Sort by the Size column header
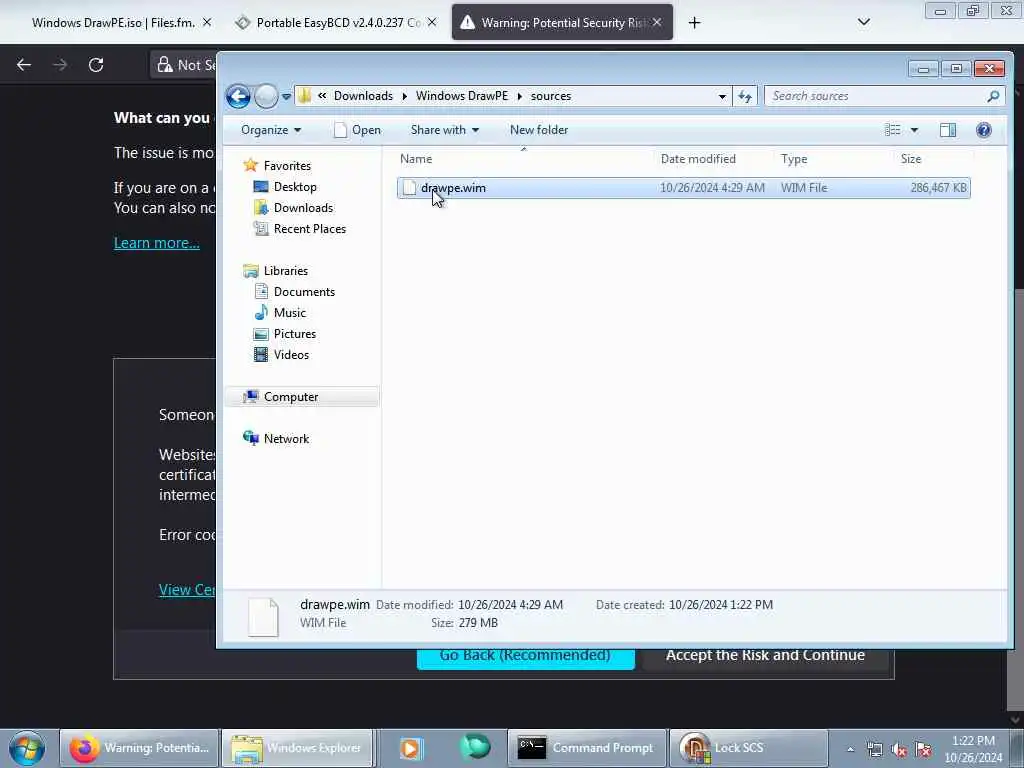Image resolution: width=1024 pixels, height=768 pixels. tap(911, 159)
